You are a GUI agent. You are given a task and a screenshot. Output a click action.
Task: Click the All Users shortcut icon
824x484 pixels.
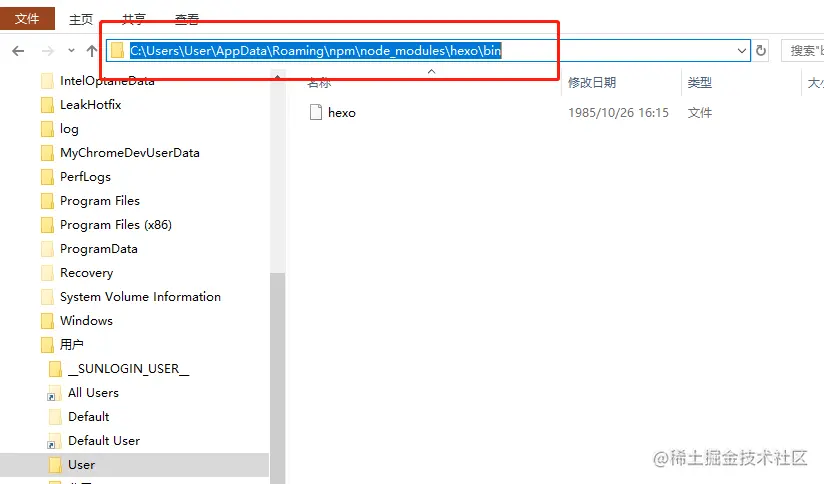(54, 393)
